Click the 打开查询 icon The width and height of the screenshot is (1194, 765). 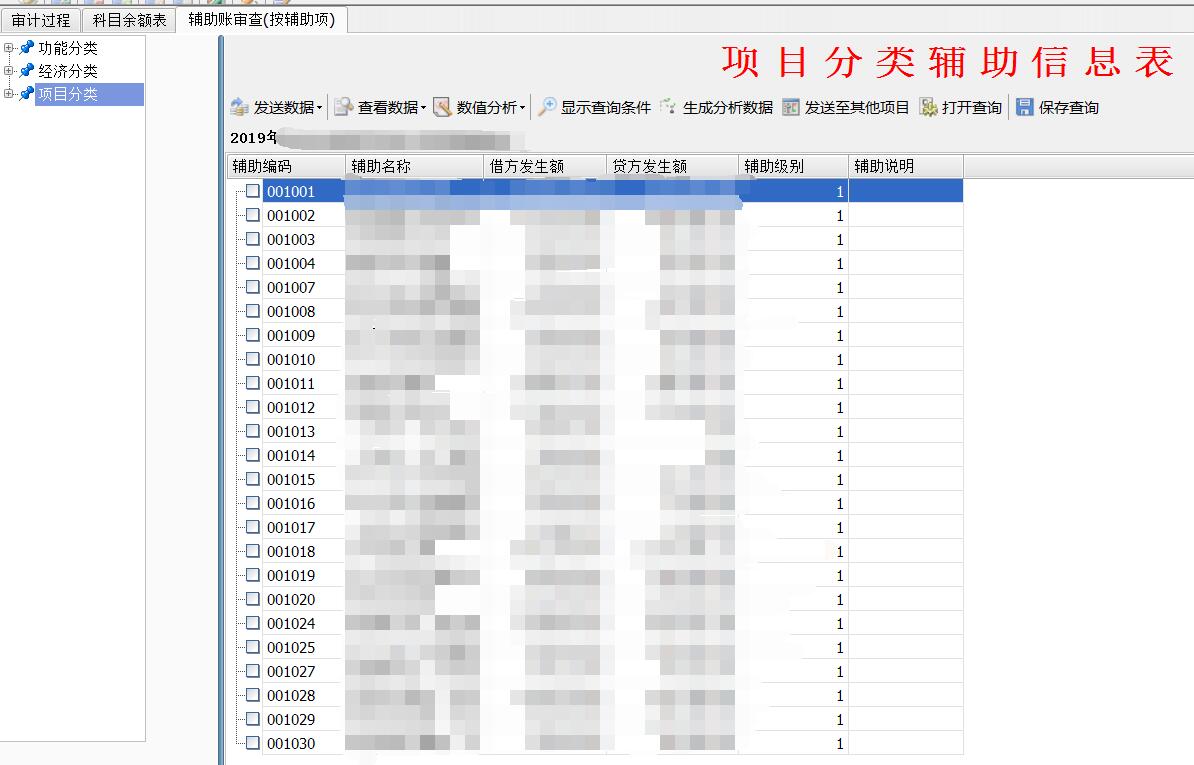(929, 108)
